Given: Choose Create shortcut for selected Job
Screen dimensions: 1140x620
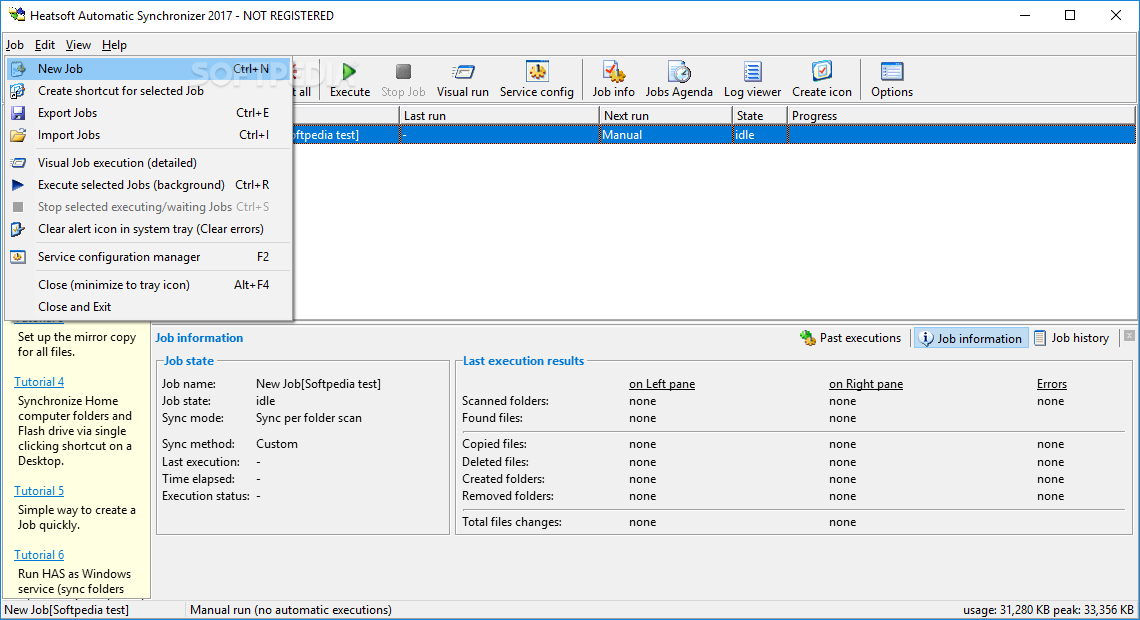Looking at the screenshot, I should pyautogui.click(x=148, y=91).
